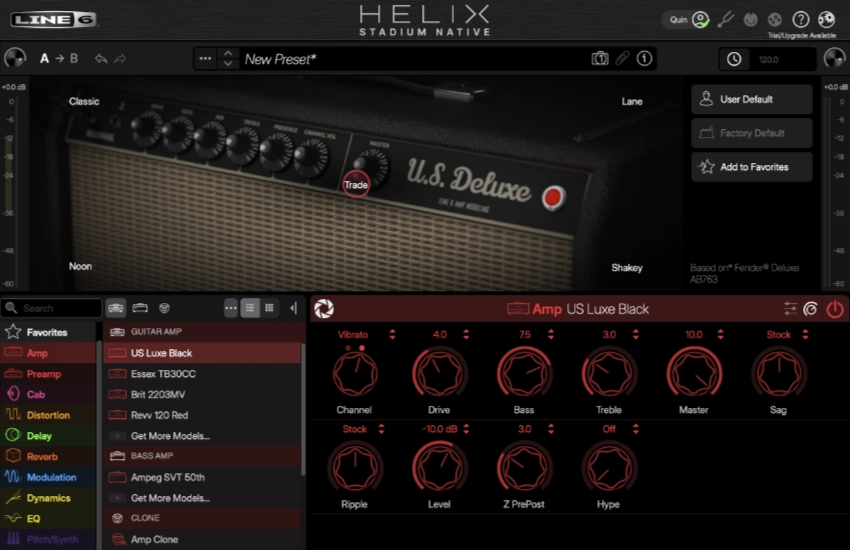The image size is (850, 550).
Task: Select the Favorites category
Action: tap(48, 332)
